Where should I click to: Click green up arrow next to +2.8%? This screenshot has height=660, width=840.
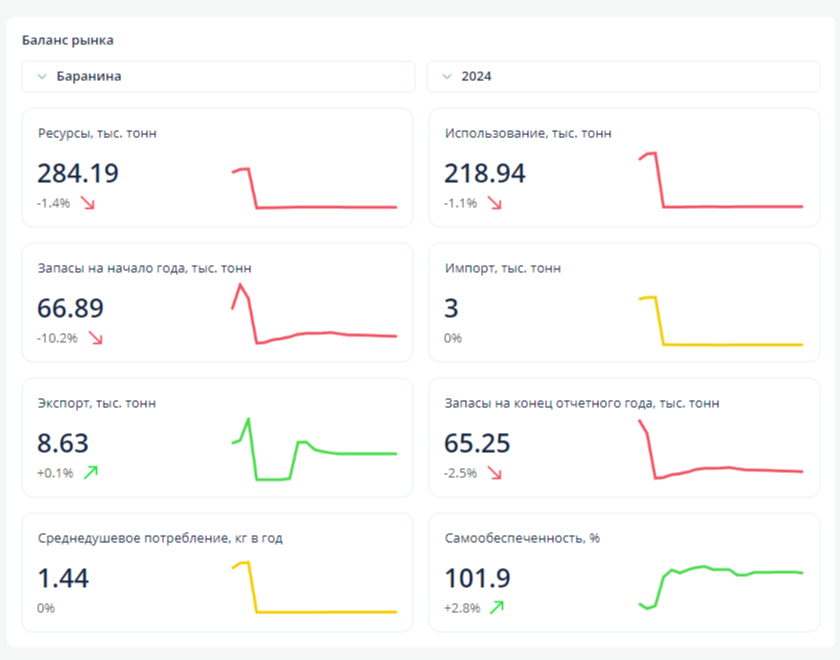coord(497,607)
